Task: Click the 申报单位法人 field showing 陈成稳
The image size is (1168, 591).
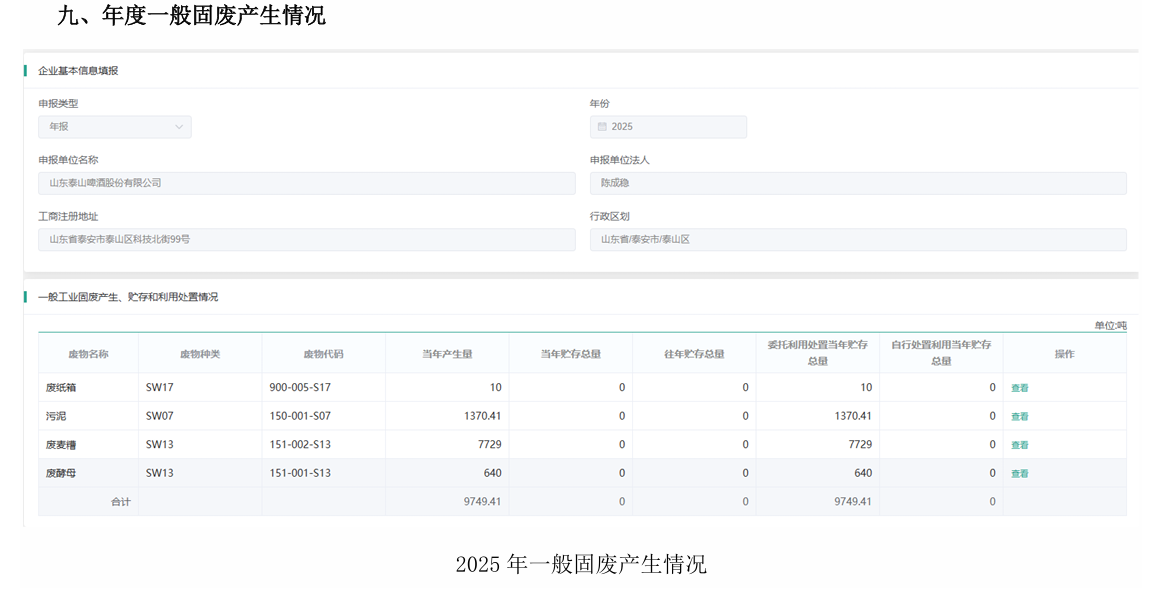Action: (857, 183)
